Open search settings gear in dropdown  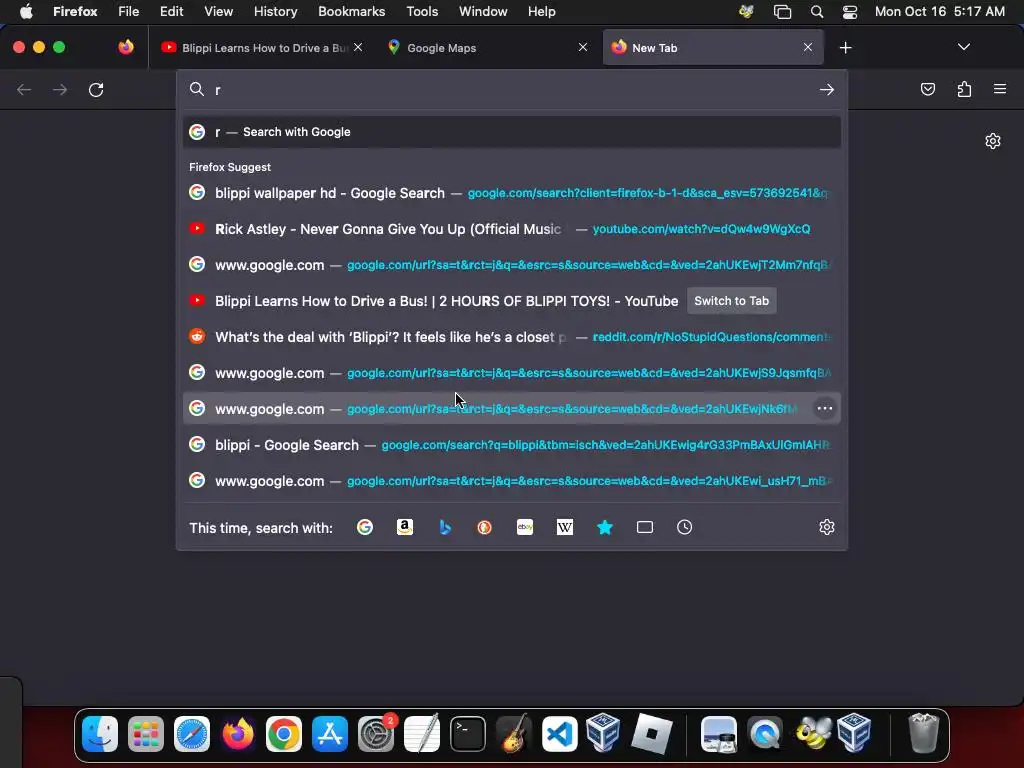(x=827, y=527)
